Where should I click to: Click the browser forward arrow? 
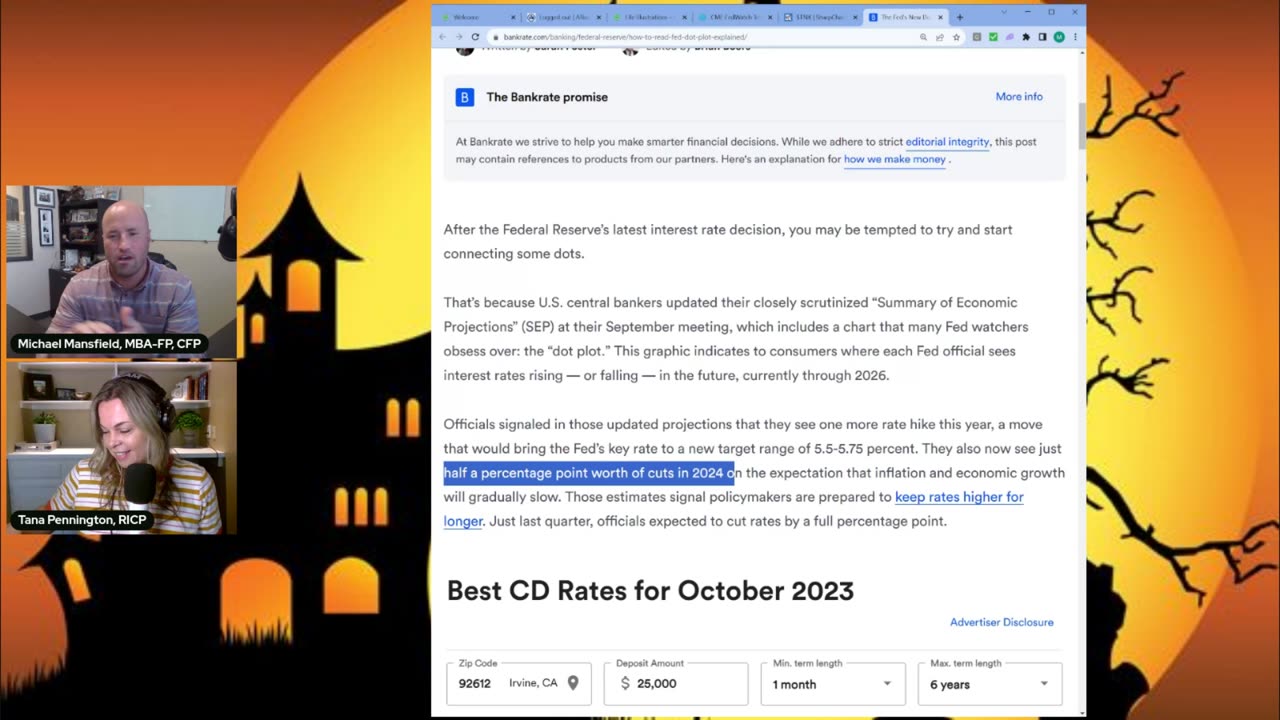tap(459, 37)
